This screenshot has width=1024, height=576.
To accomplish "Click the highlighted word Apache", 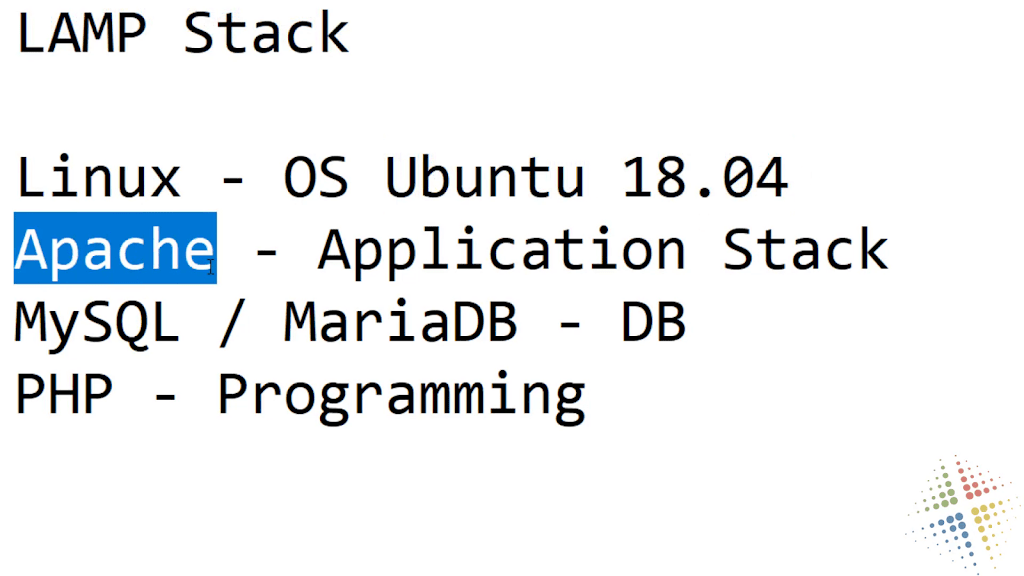I will pos(115,248).
